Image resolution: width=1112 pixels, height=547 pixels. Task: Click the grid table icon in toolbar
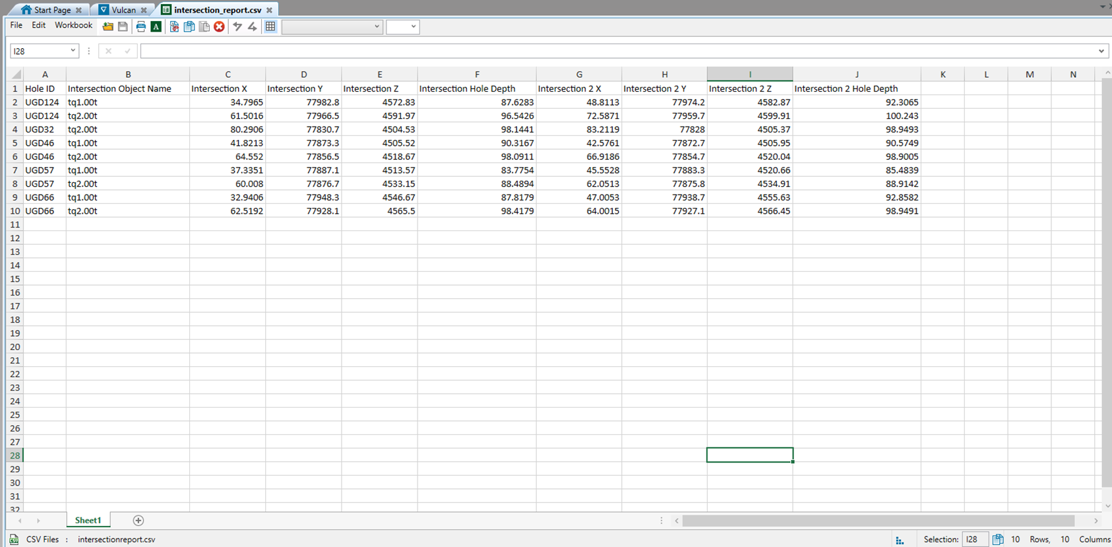click(x=270, y=27)
